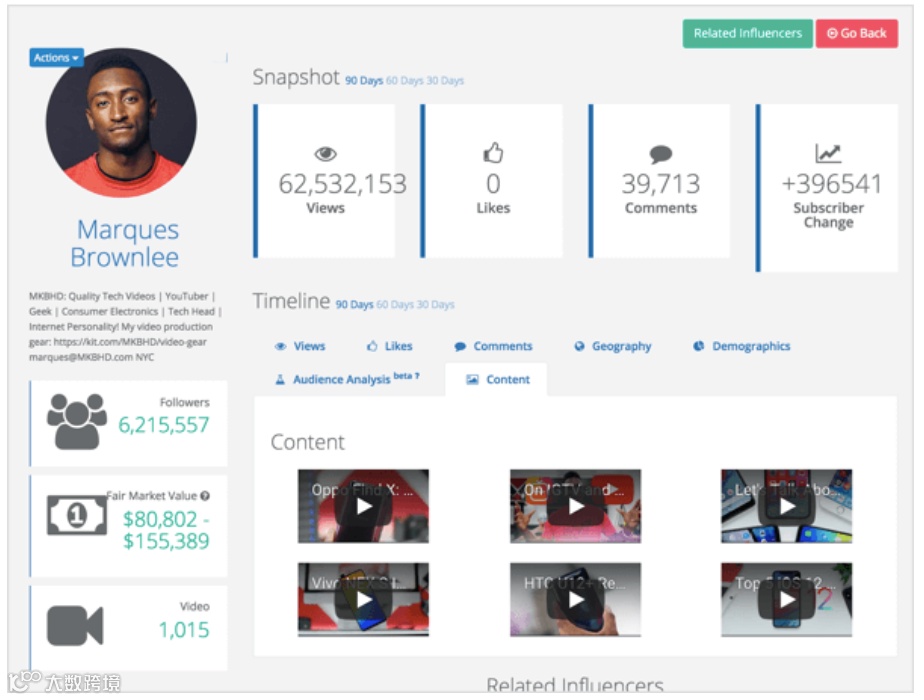Click the Related Influencers heading at bottom
The width and height of the screenshot is (924, 700).
click(x=575, y=685)
